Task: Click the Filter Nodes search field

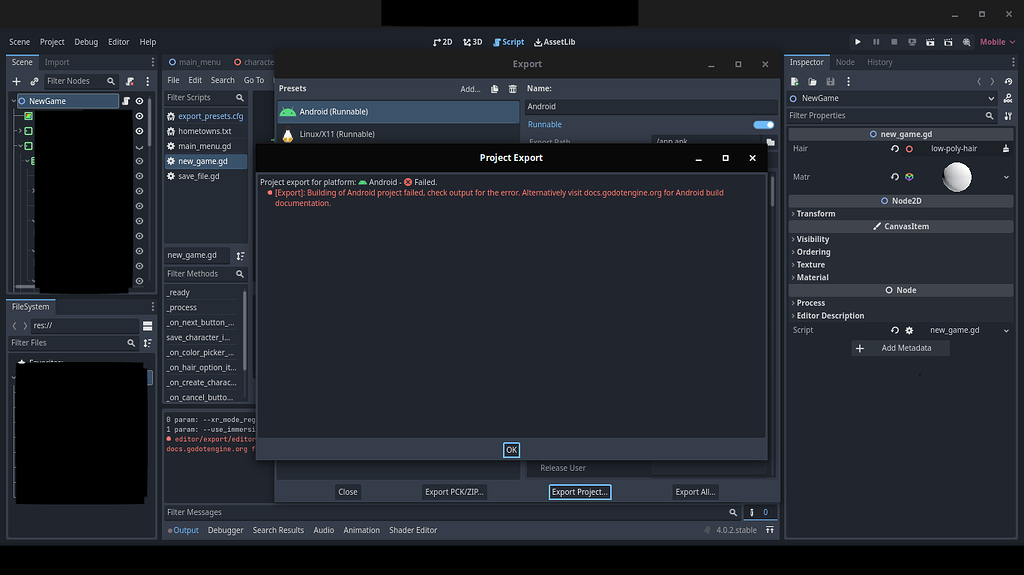Action: click(80, 81)
